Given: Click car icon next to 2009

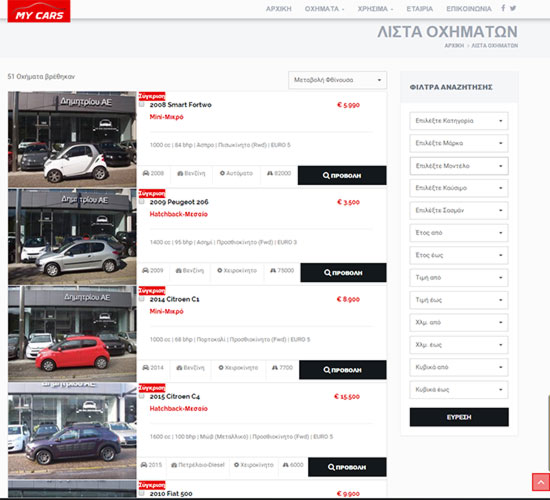Looking at the screenshot, I should 146,271.
